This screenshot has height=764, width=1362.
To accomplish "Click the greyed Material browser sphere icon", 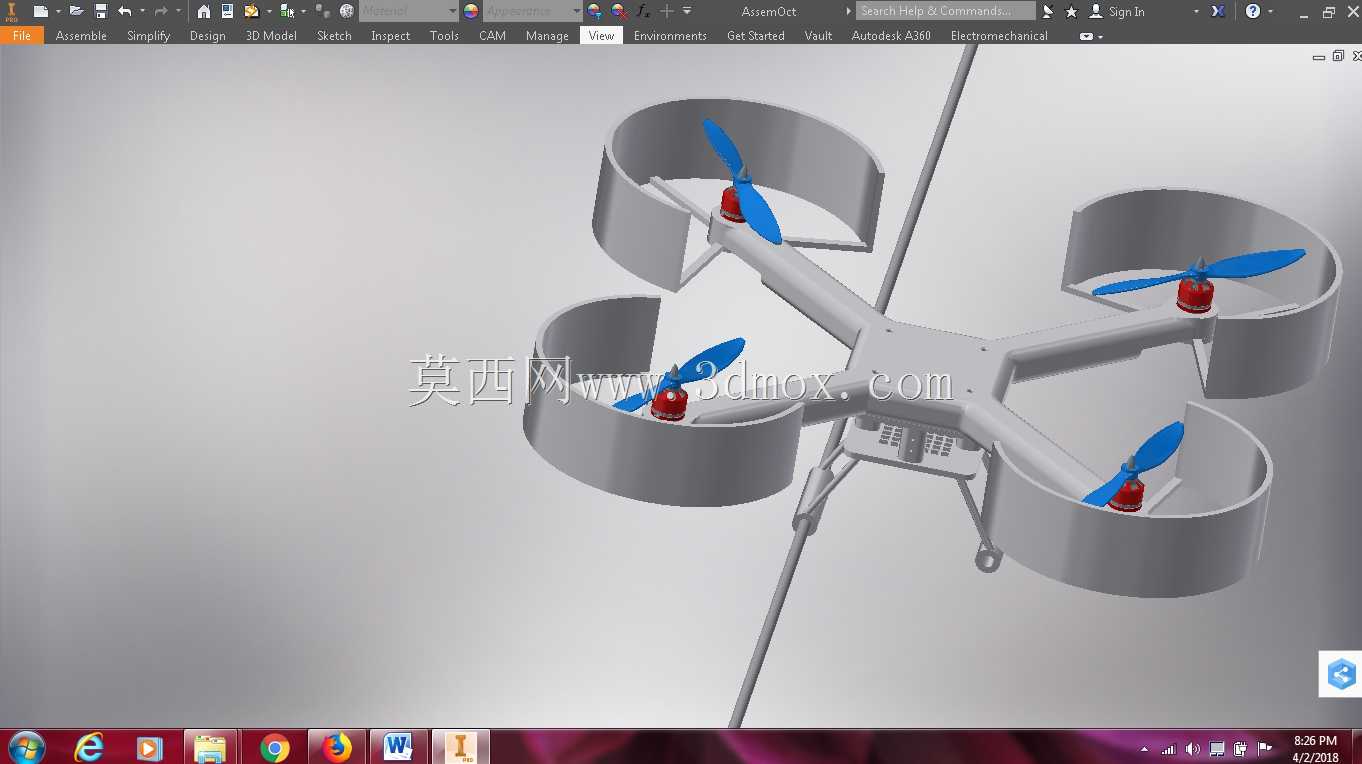I will point(347,11).
